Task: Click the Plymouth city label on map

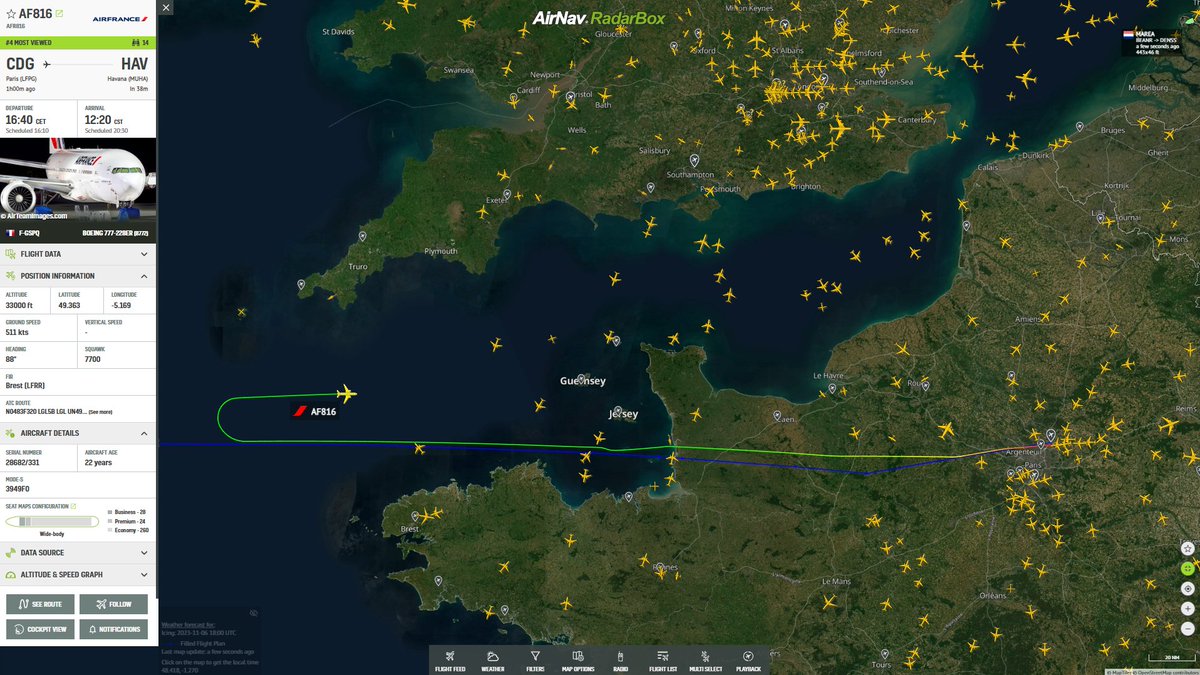Action: click(x=441, y=251)
